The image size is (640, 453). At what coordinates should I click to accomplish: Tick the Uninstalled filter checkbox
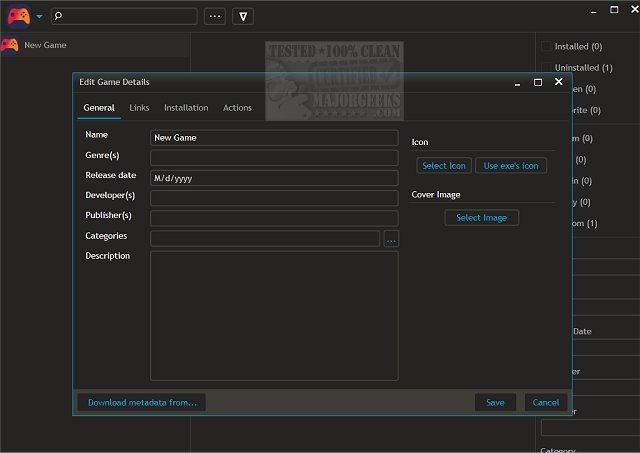tap(546, 67)
